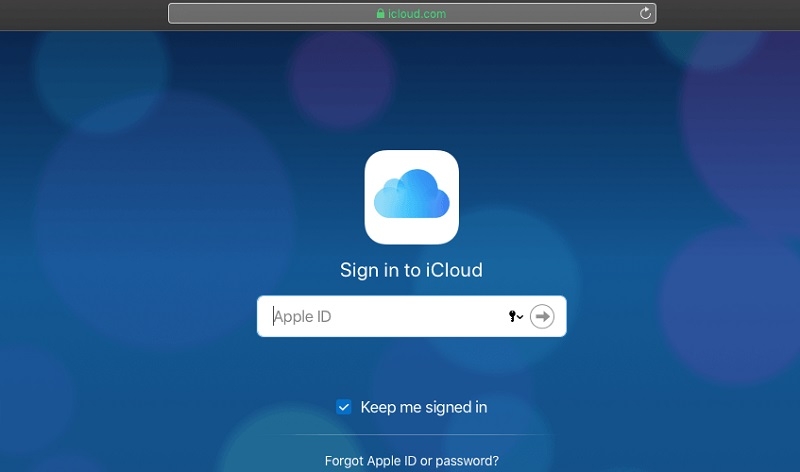Click the Keep me signed in label
The height and width of the screenshot is (472, 800).
point(424,407)
